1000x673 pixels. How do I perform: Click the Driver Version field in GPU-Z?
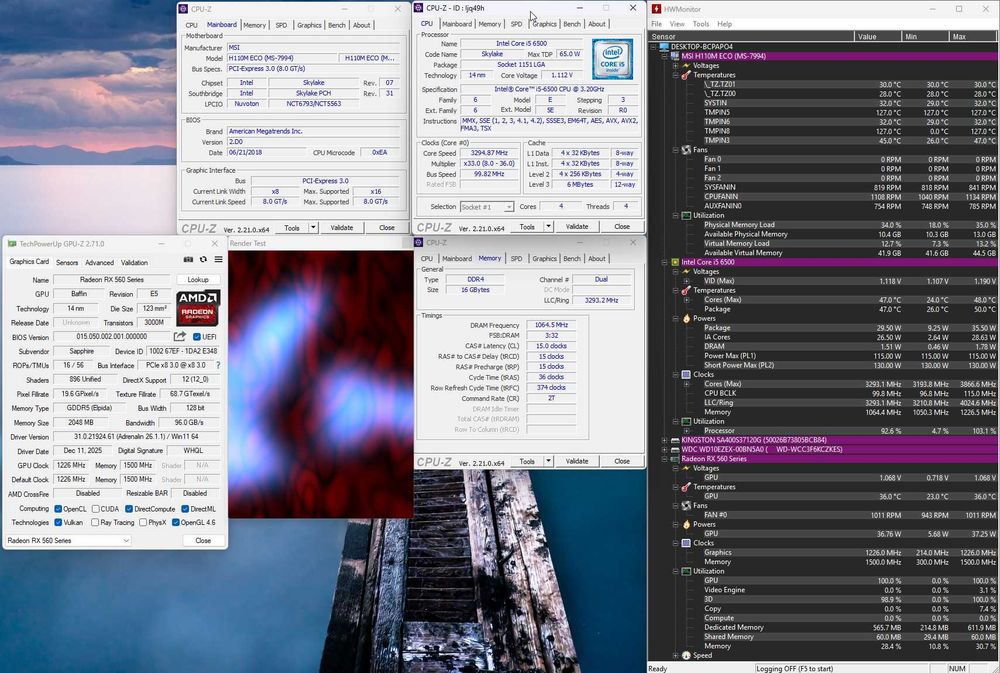[x=136, y=437]
